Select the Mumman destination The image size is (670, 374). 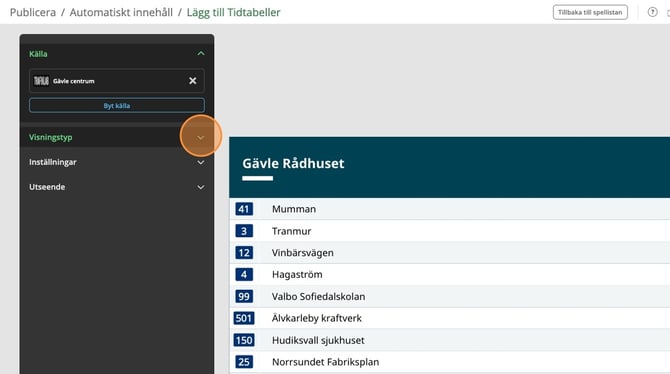click(x=294, y=209)
